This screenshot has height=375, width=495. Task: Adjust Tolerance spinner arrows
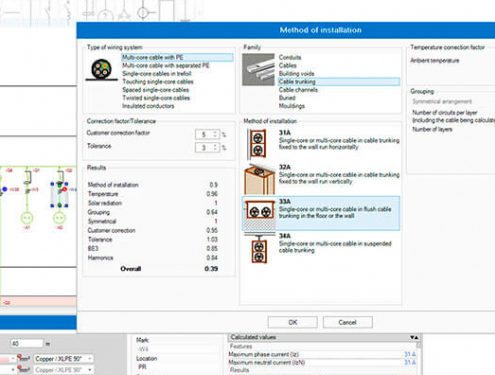[x=216, y=147]
